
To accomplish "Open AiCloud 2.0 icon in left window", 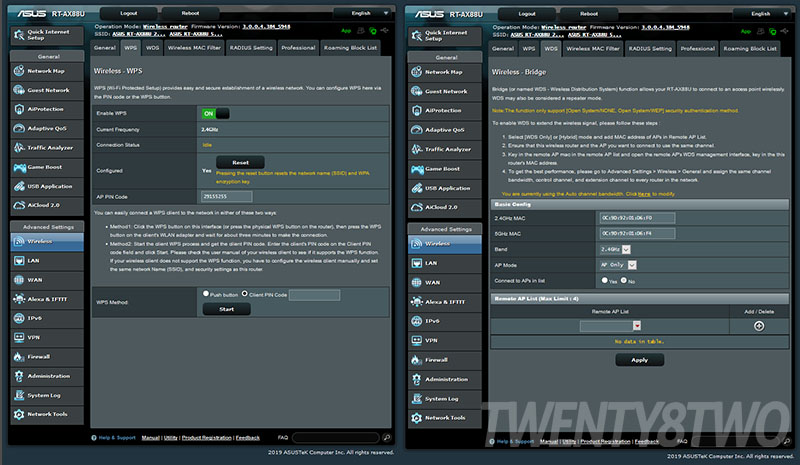I will [19, 205].
